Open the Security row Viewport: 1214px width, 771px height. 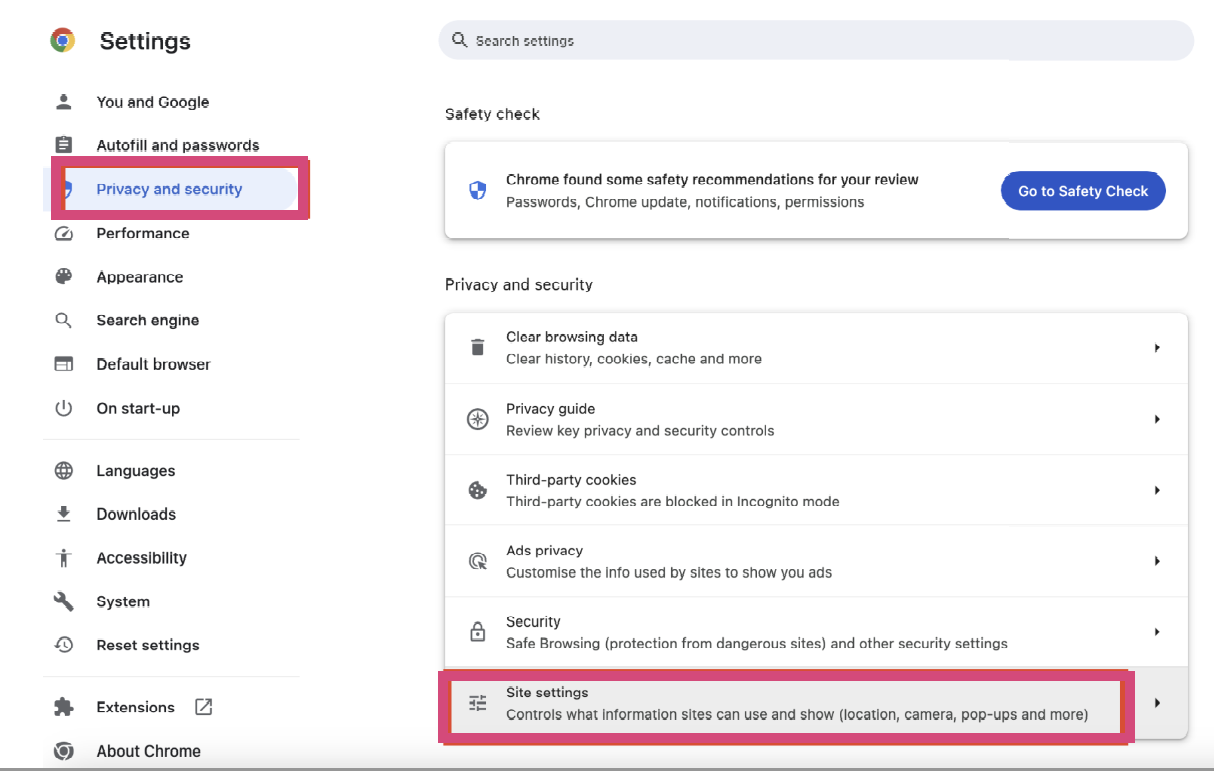(816, 632)
